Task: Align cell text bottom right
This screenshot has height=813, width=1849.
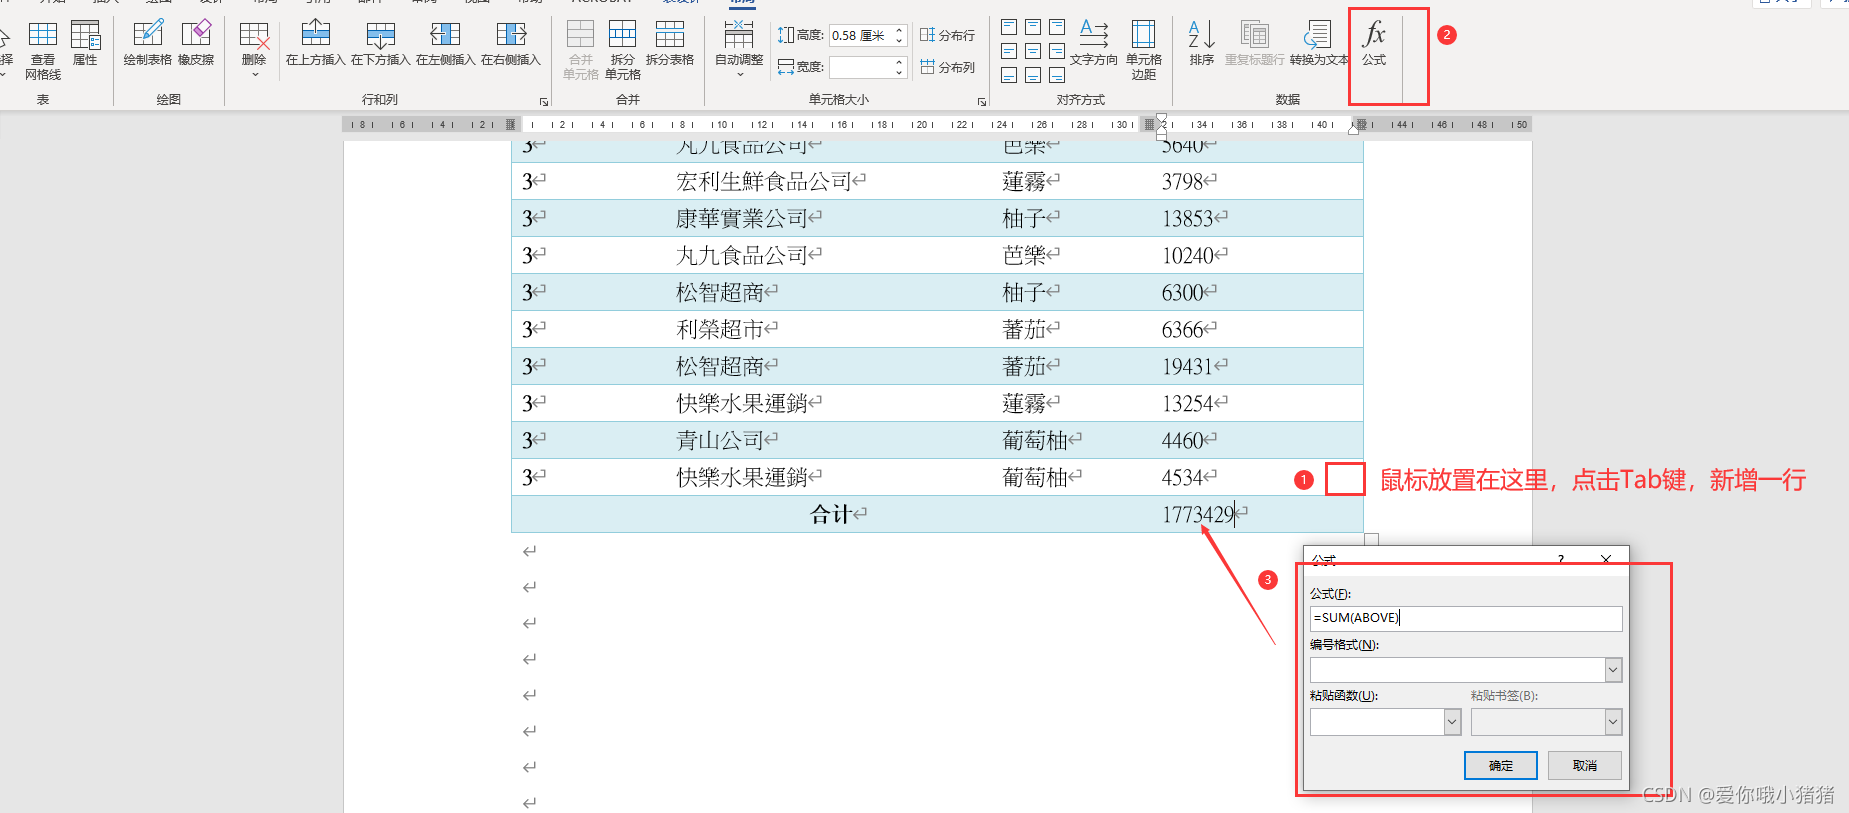Action: 1057,75
